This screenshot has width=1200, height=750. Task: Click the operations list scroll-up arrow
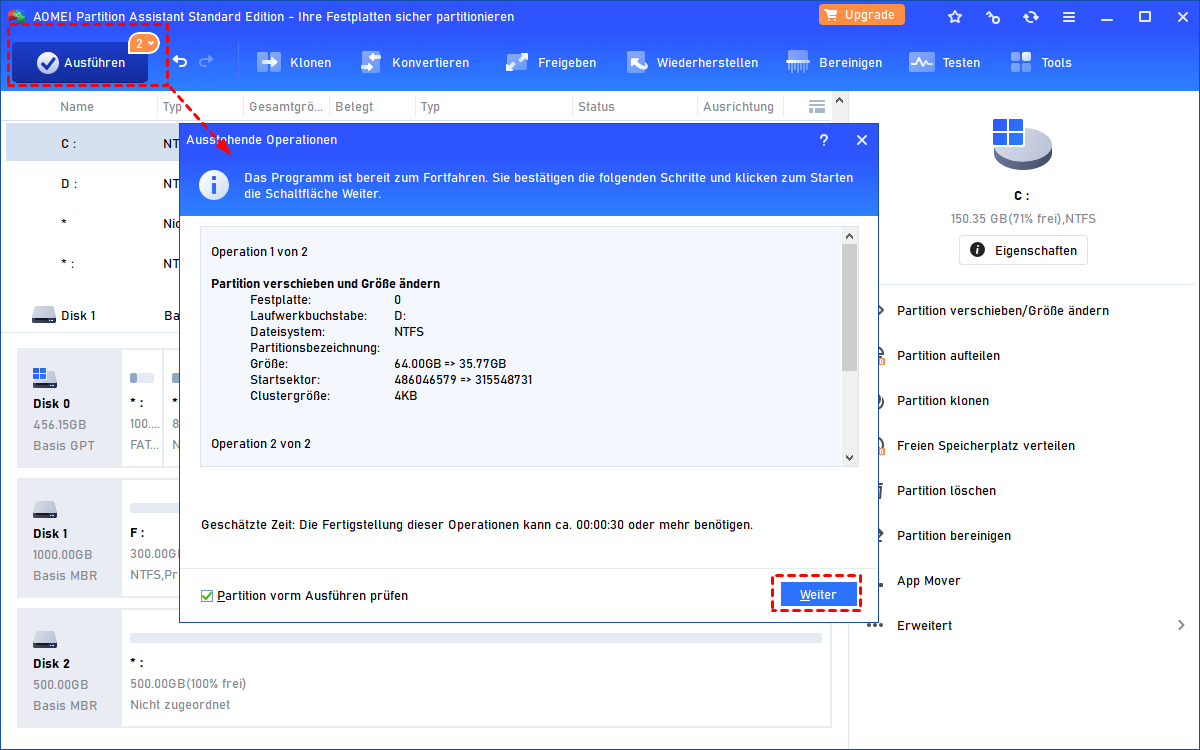[850, 236]
